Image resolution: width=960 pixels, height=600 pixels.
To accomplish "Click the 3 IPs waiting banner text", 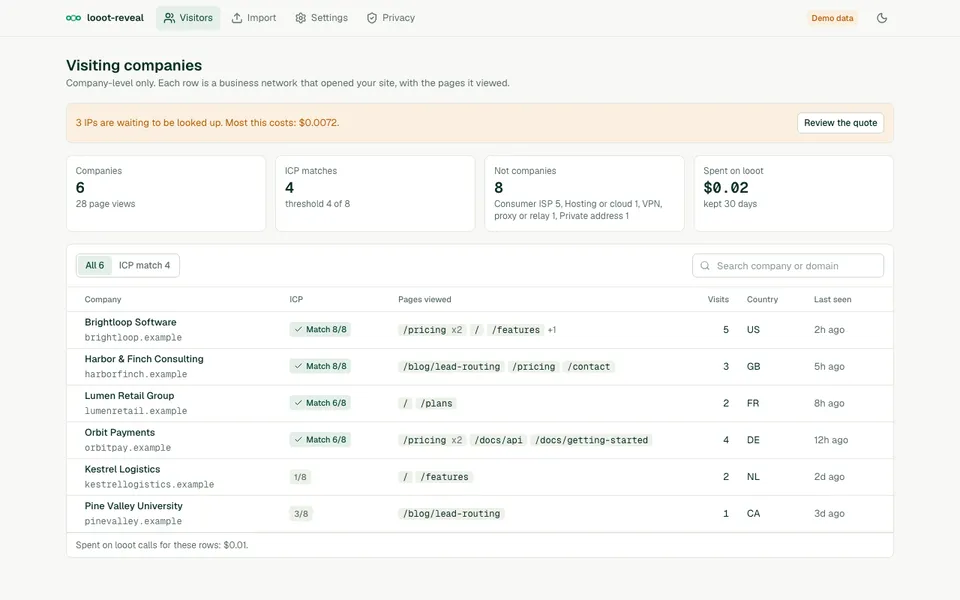I will click(207, 122).
